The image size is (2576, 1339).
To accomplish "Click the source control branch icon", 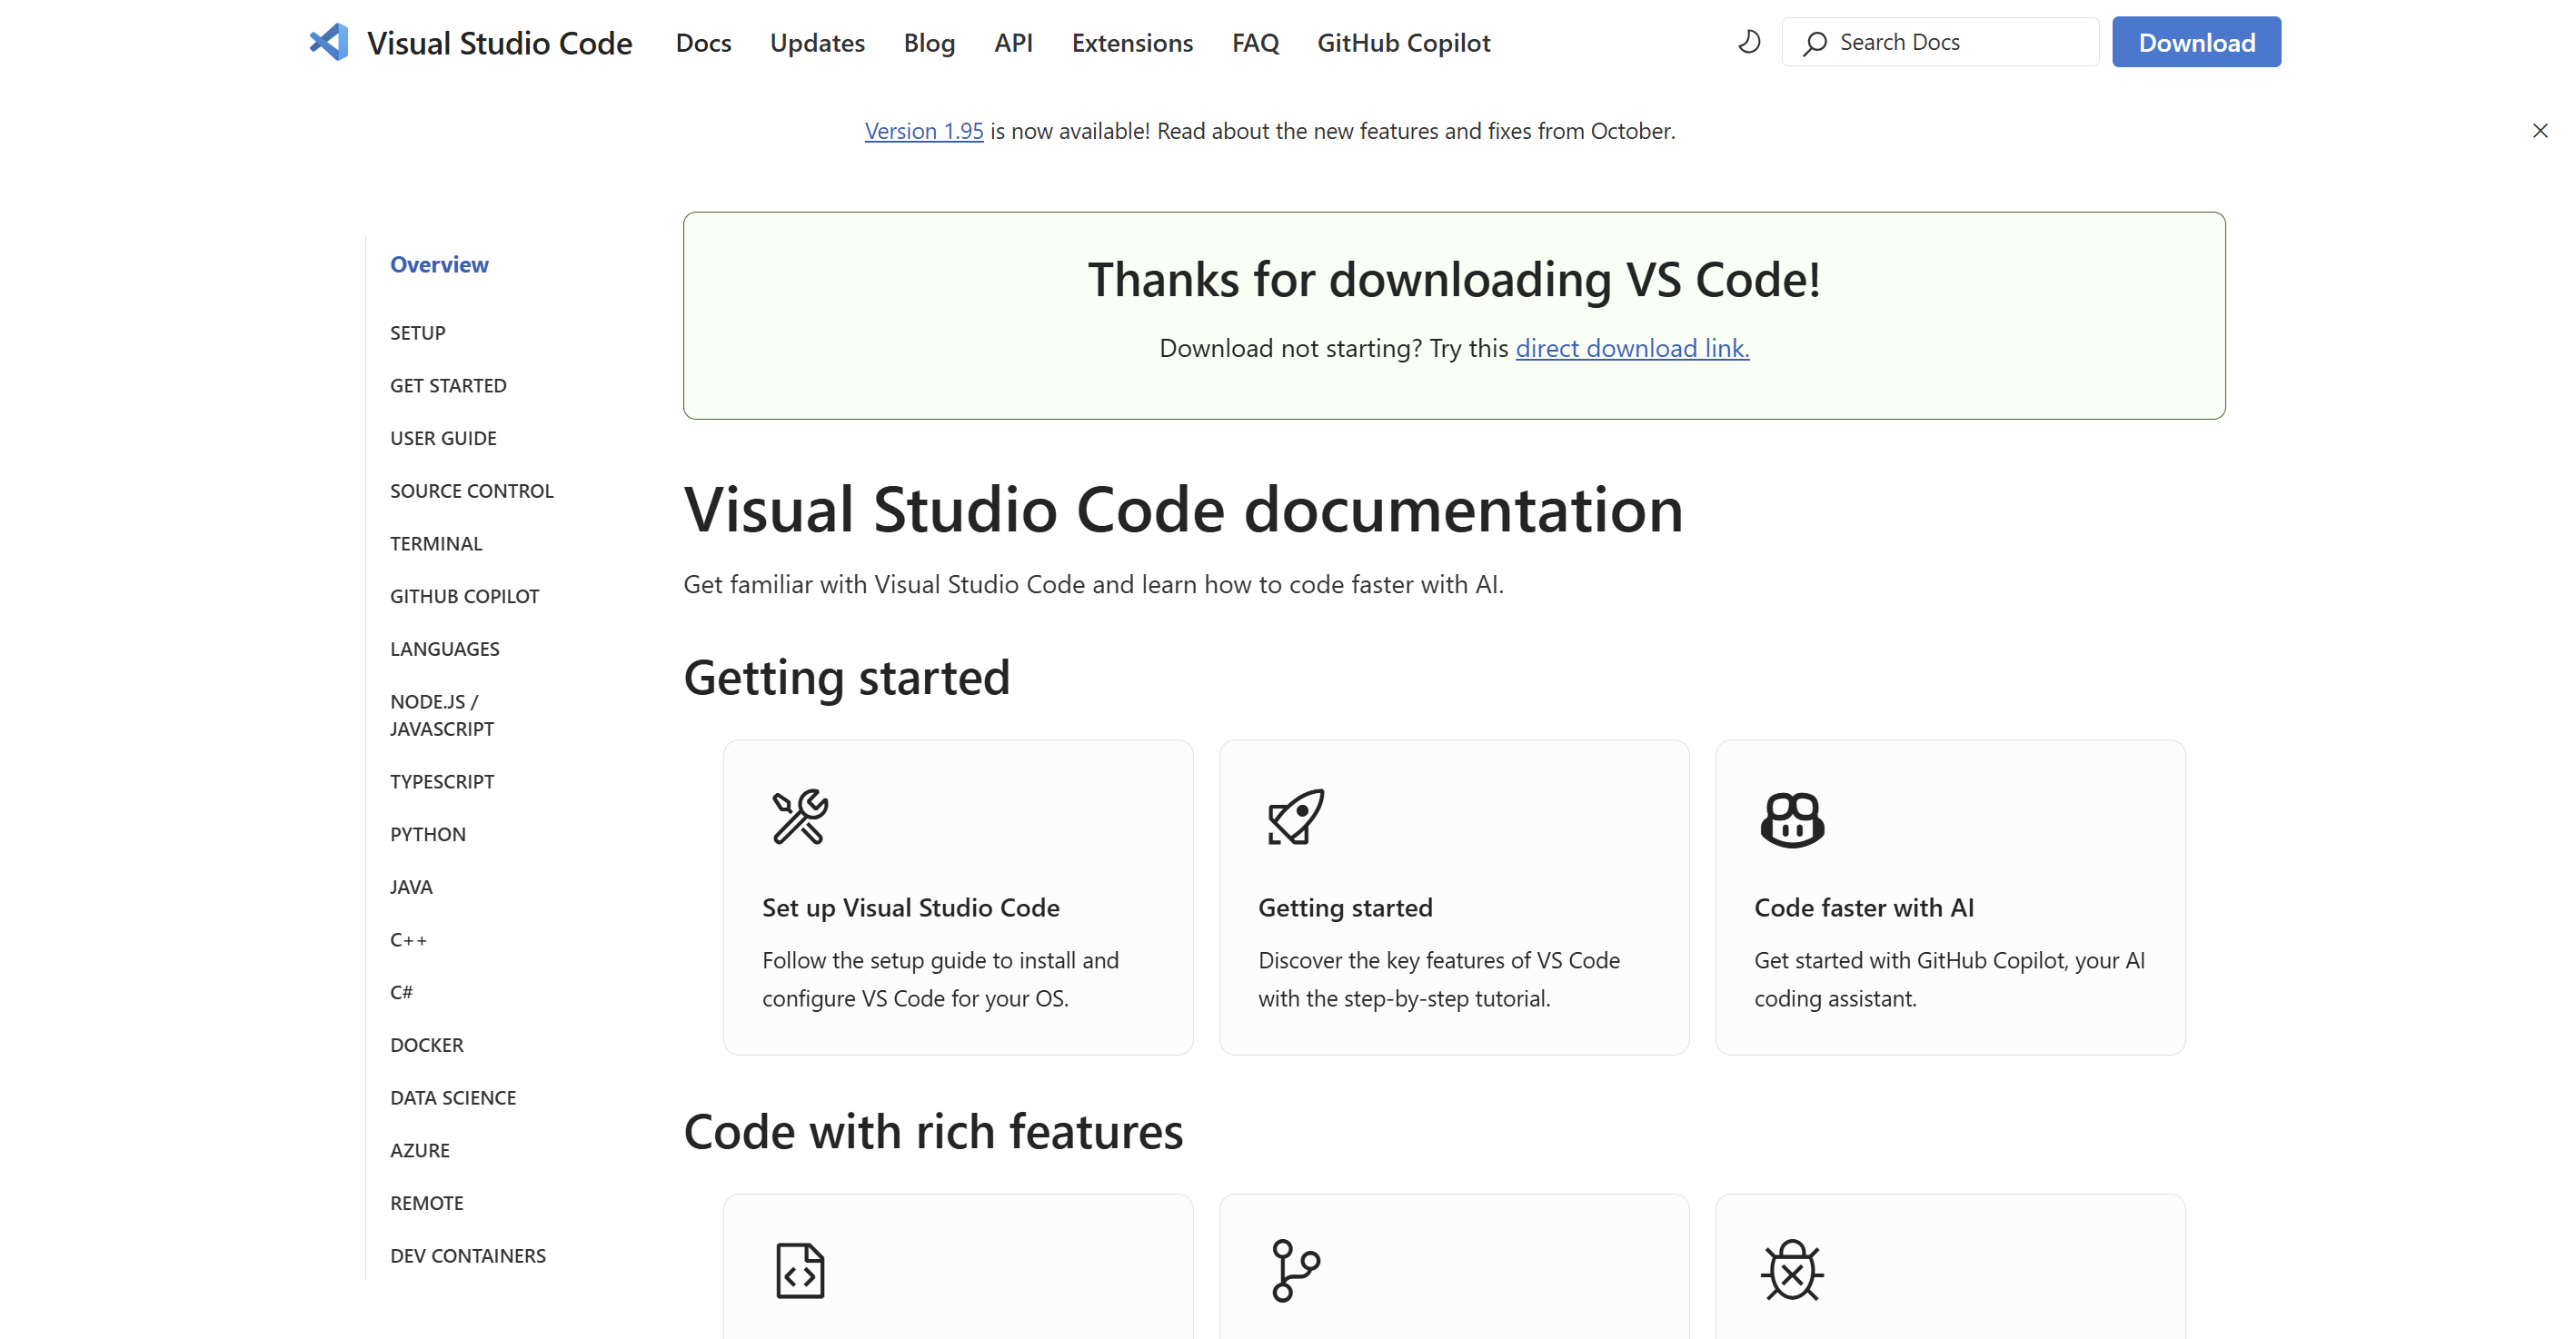I will (1296, 1271).
